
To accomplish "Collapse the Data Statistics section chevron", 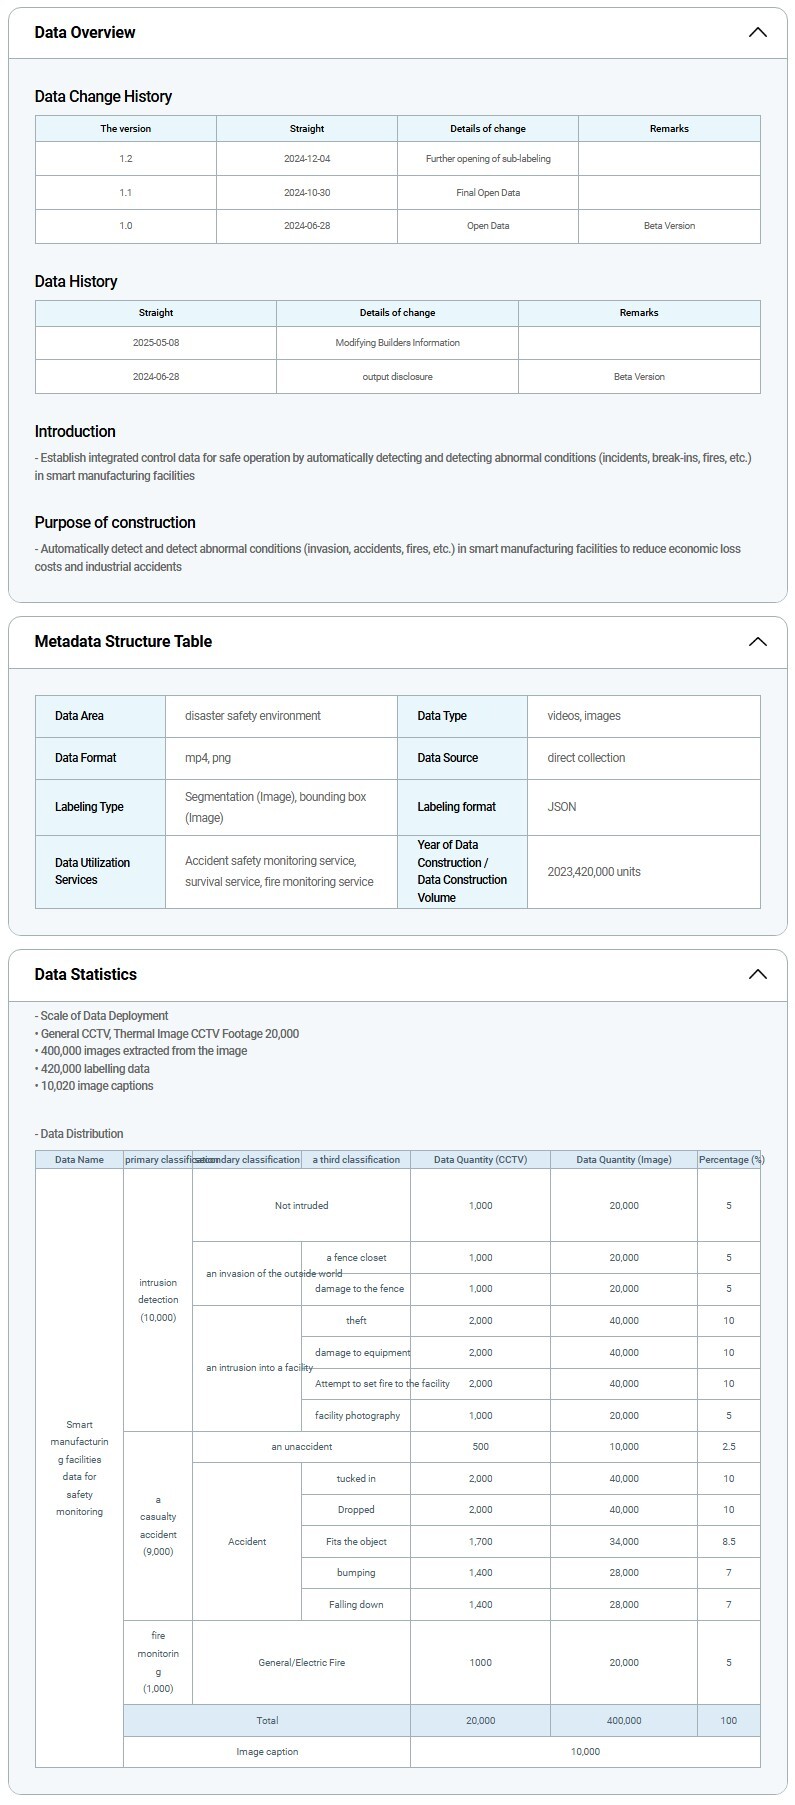I will pyautogui.click(x=757, y=974).
